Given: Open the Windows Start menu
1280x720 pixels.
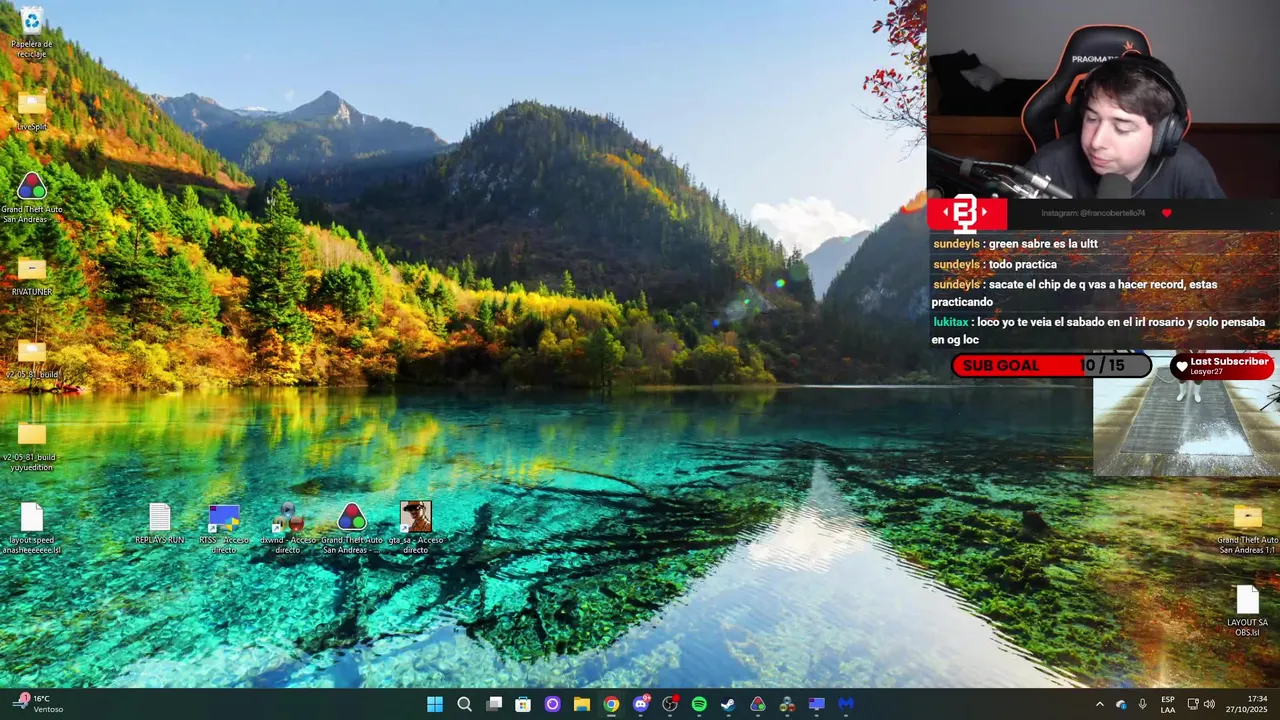Looking at the screenshot, I should (435, 704).
